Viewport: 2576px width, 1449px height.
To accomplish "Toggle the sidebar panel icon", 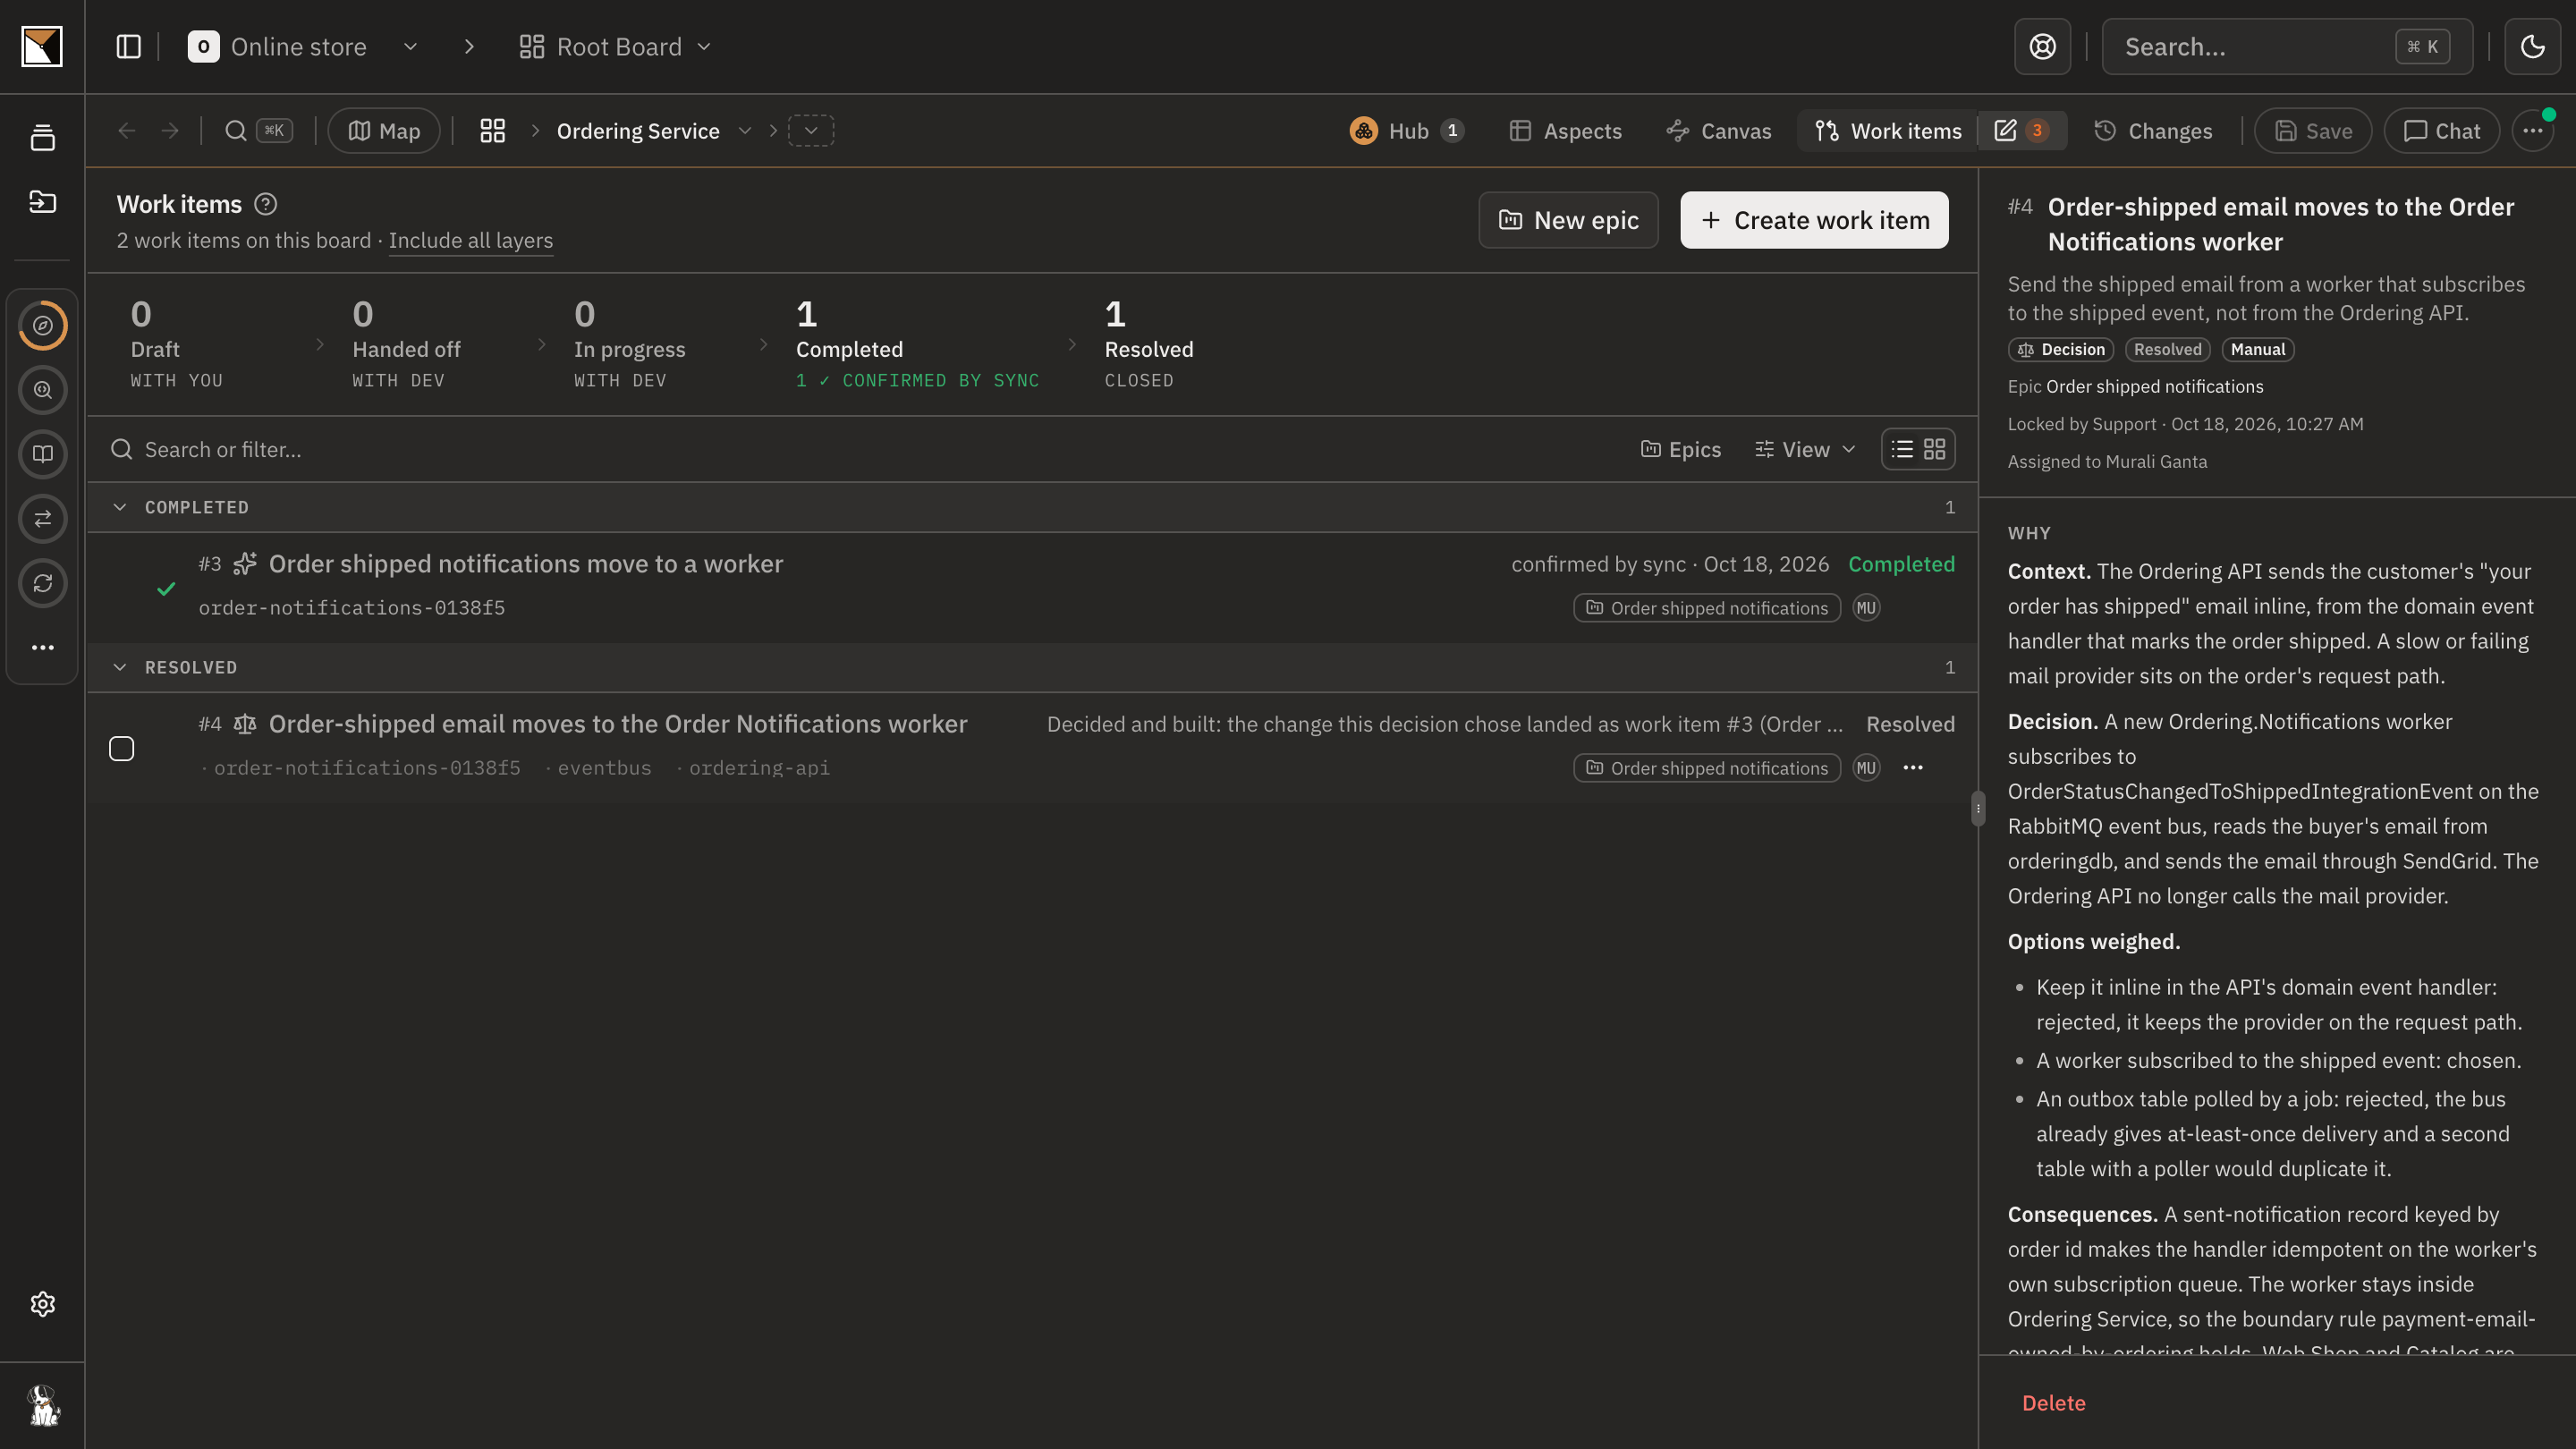I will tap(128, 47).
